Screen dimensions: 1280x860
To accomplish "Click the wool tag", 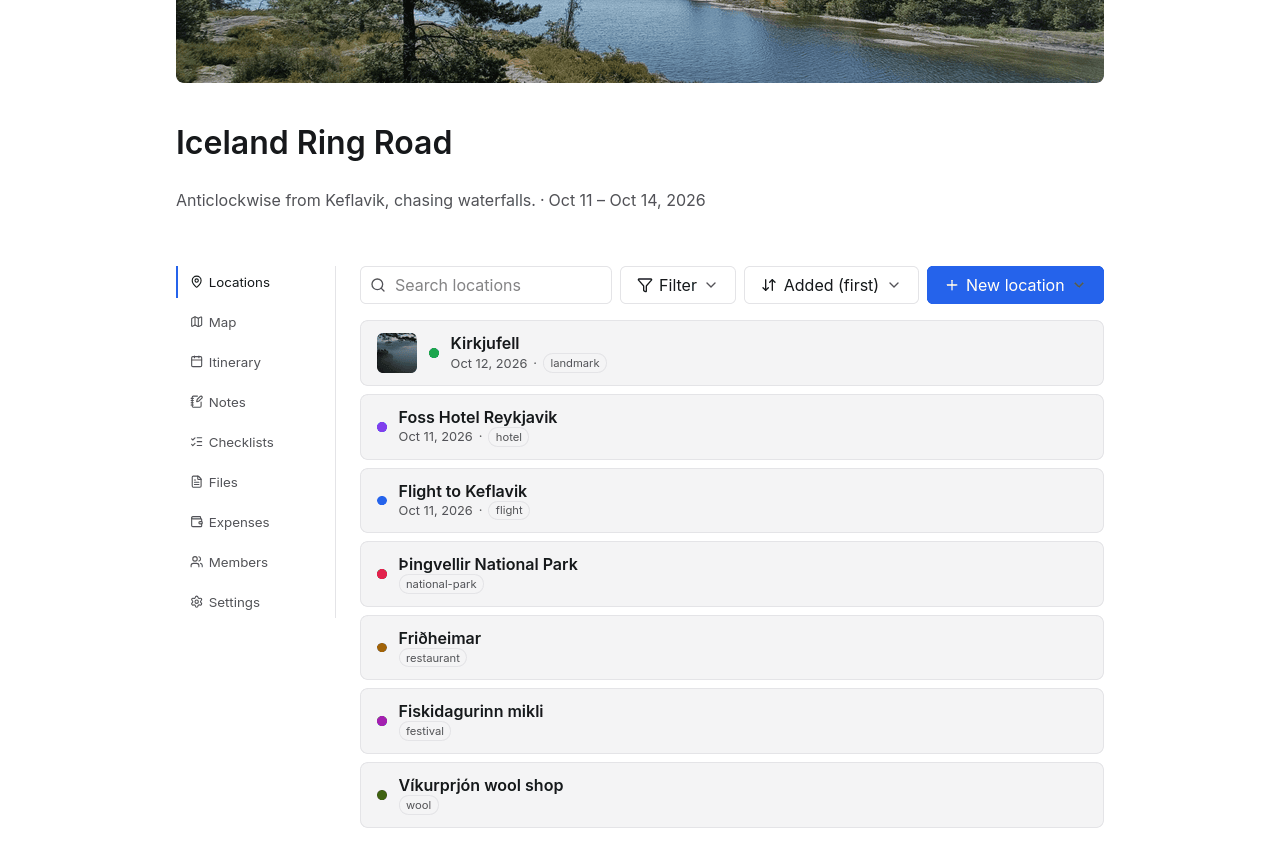I will click(x=419, y=805).
